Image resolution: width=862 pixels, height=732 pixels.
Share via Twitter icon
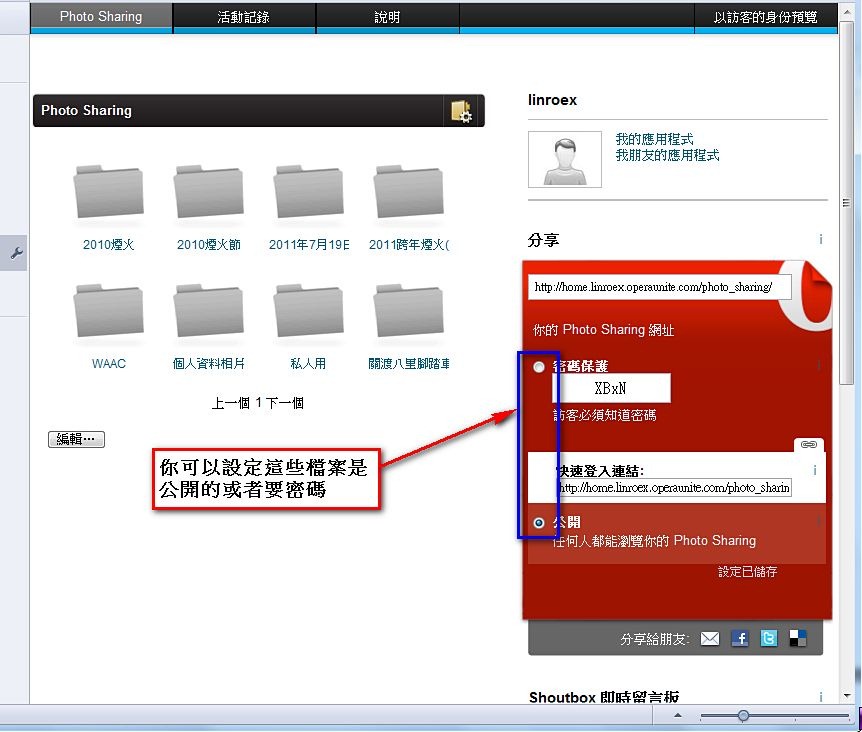[769, 639]
